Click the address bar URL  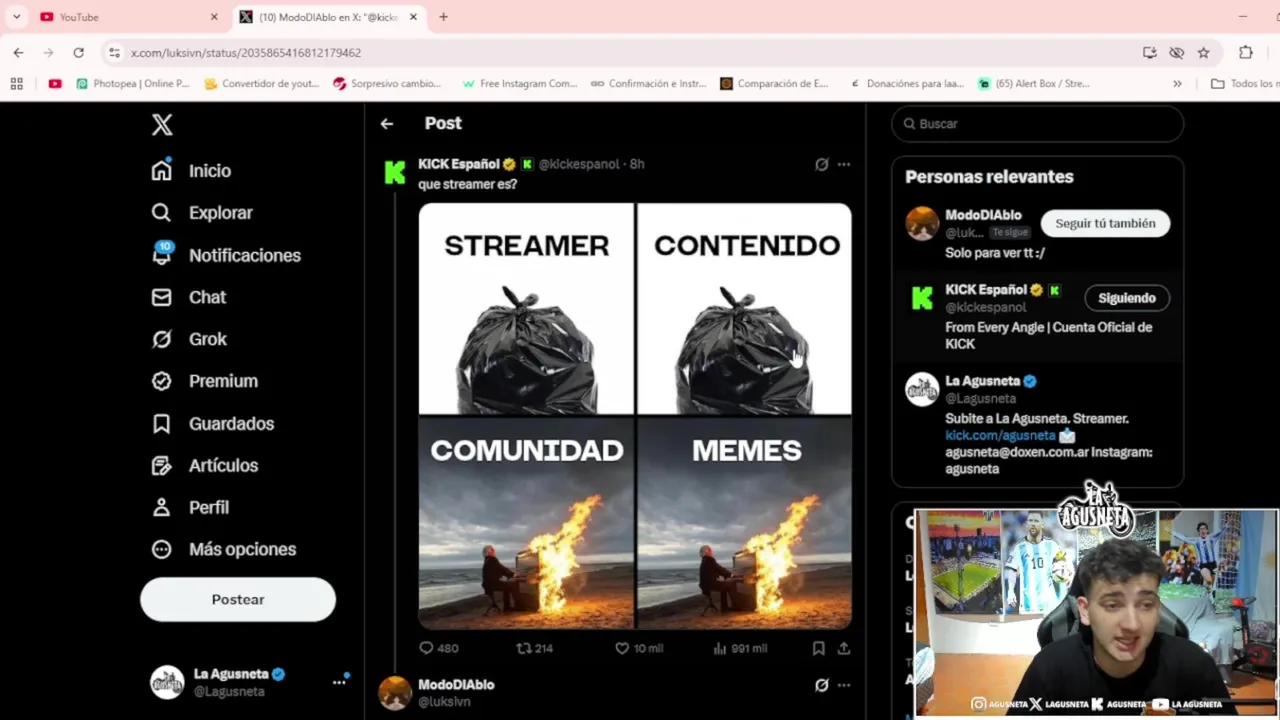245,53
